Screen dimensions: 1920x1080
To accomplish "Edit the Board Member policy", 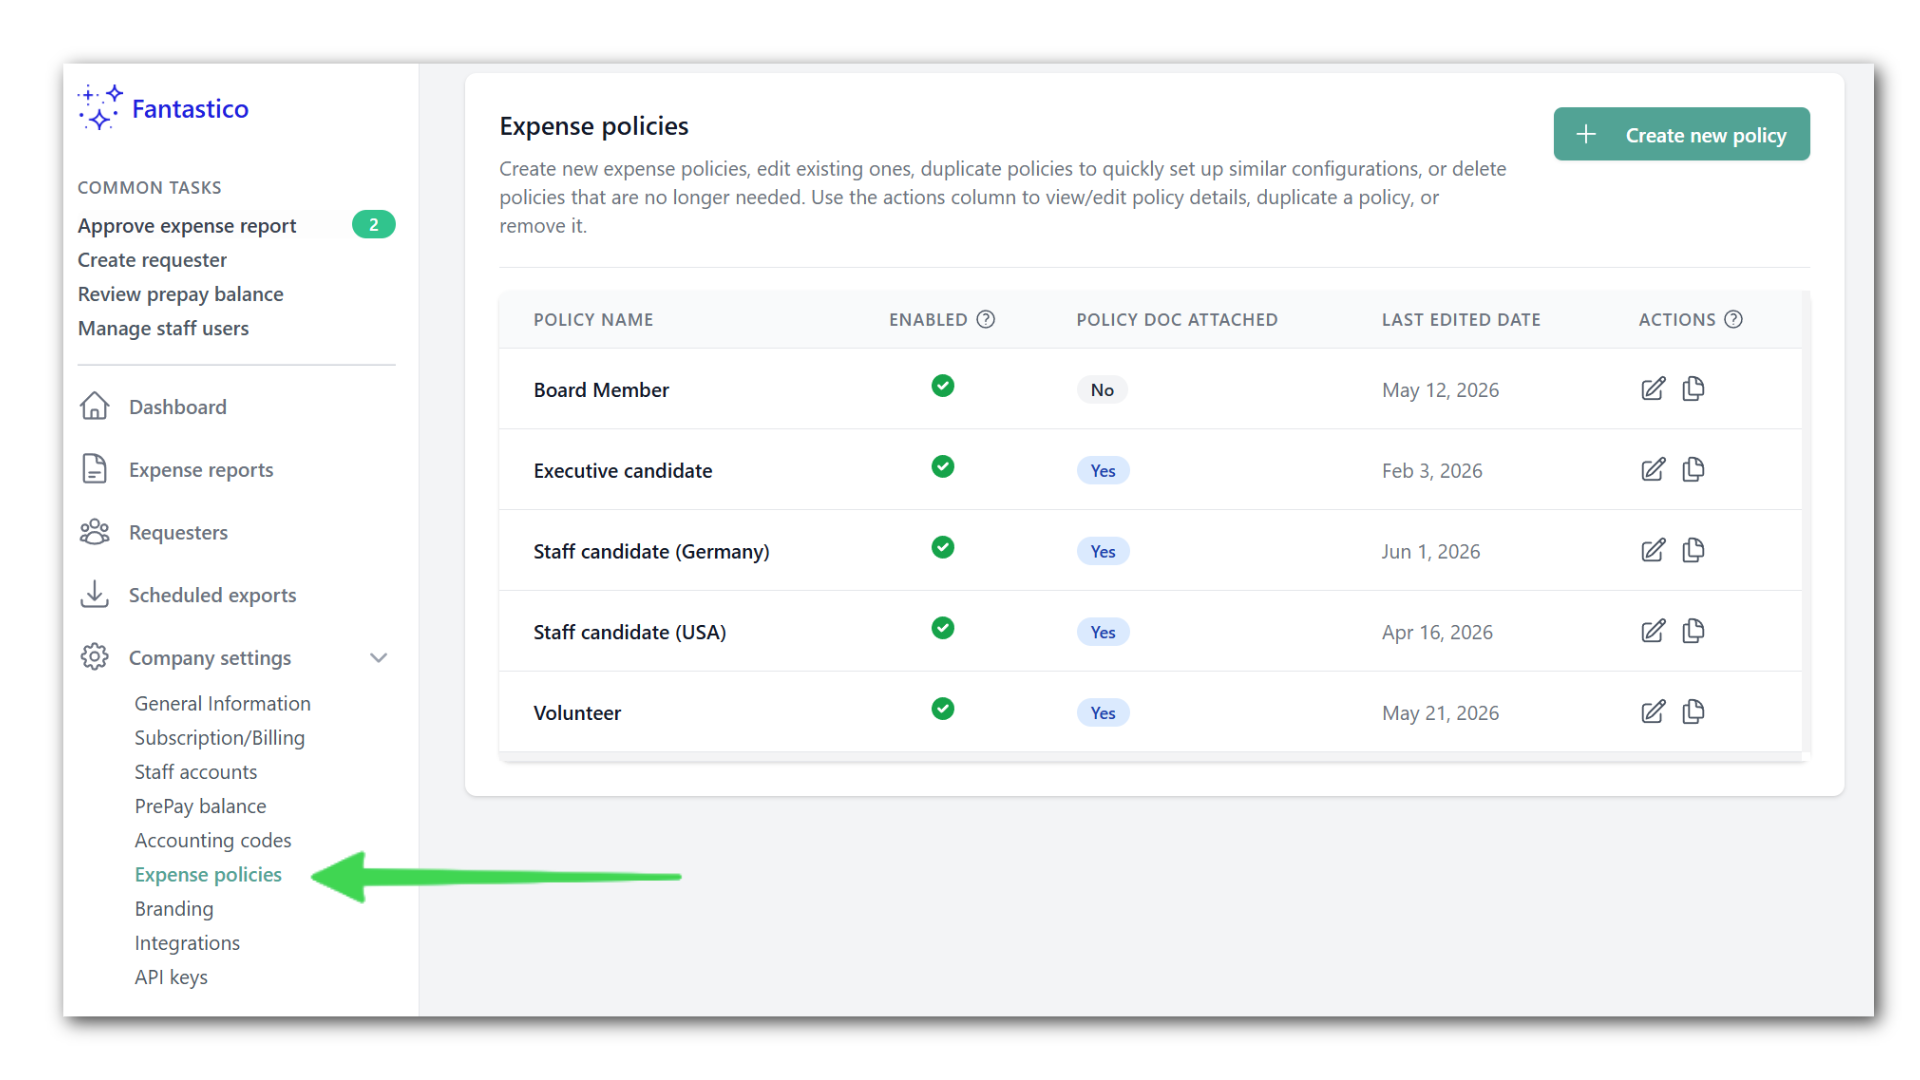I will click(1653, 389).
